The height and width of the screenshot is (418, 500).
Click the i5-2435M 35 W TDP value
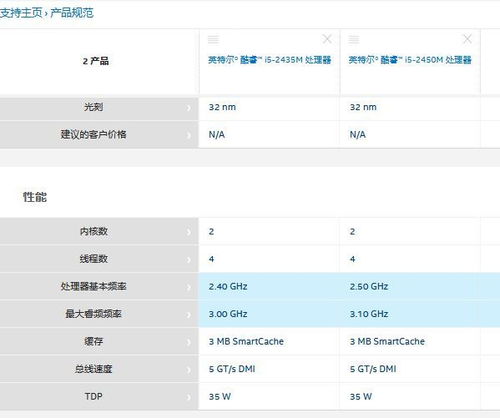[x=220, y=397]
